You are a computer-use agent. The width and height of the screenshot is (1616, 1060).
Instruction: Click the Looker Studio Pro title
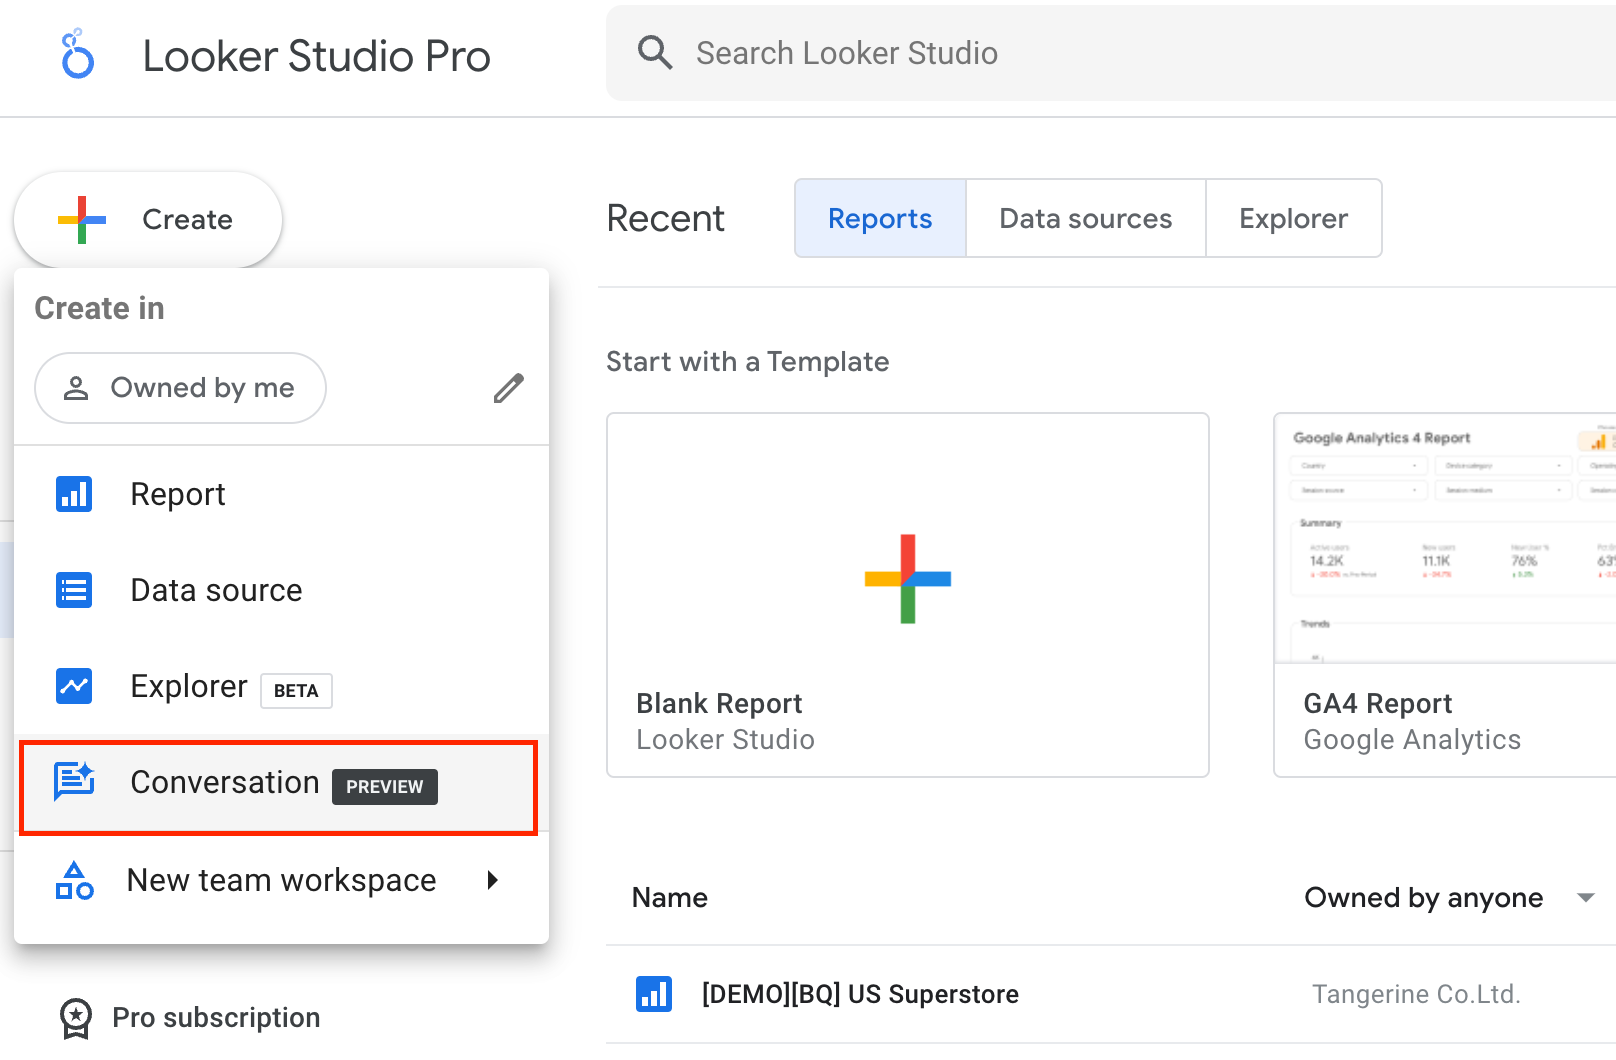click(x=316, y=56)
